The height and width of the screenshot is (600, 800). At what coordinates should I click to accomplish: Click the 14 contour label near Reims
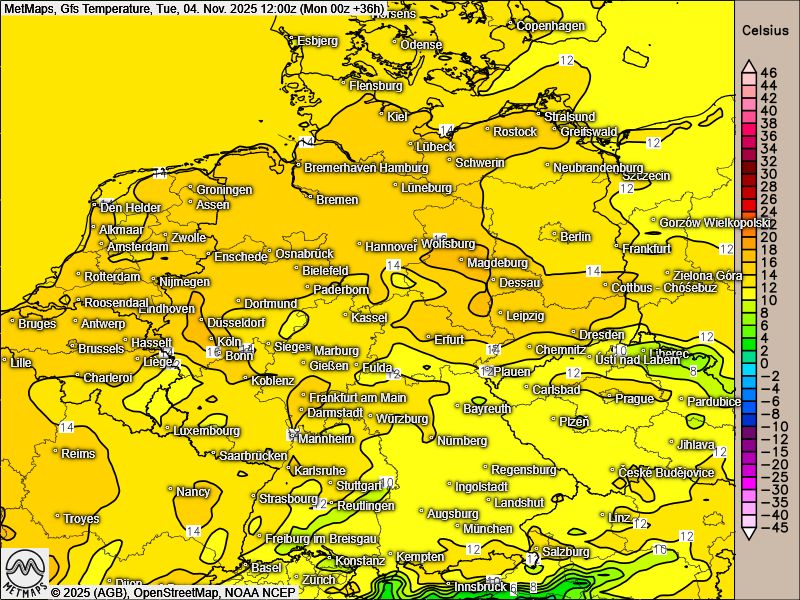(x=66, y=427)
